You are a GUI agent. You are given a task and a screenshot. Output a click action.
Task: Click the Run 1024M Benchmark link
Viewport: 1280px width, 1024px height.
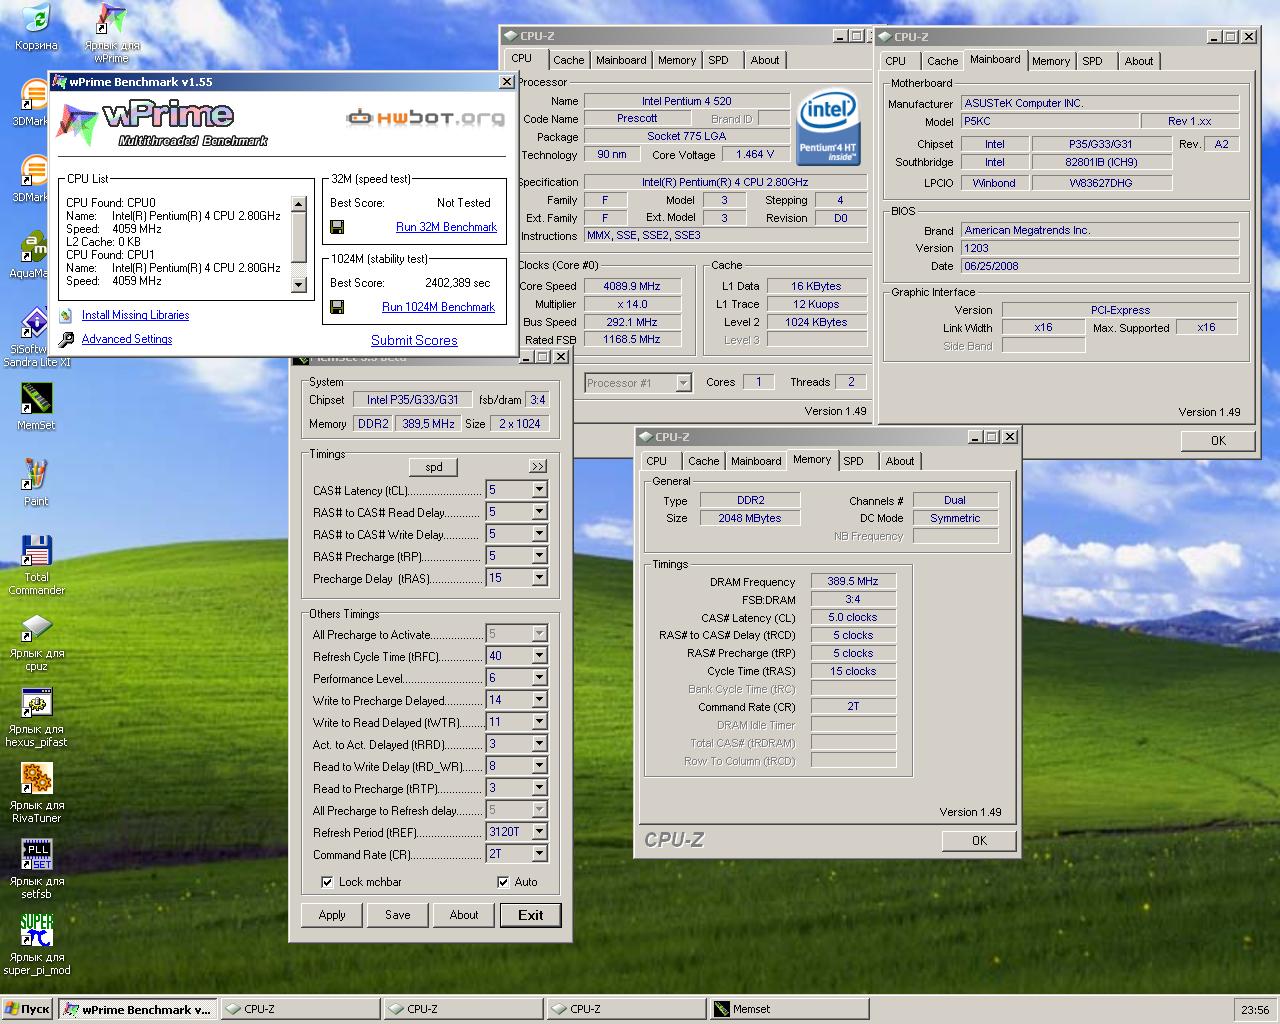click(x=438, y=307)
